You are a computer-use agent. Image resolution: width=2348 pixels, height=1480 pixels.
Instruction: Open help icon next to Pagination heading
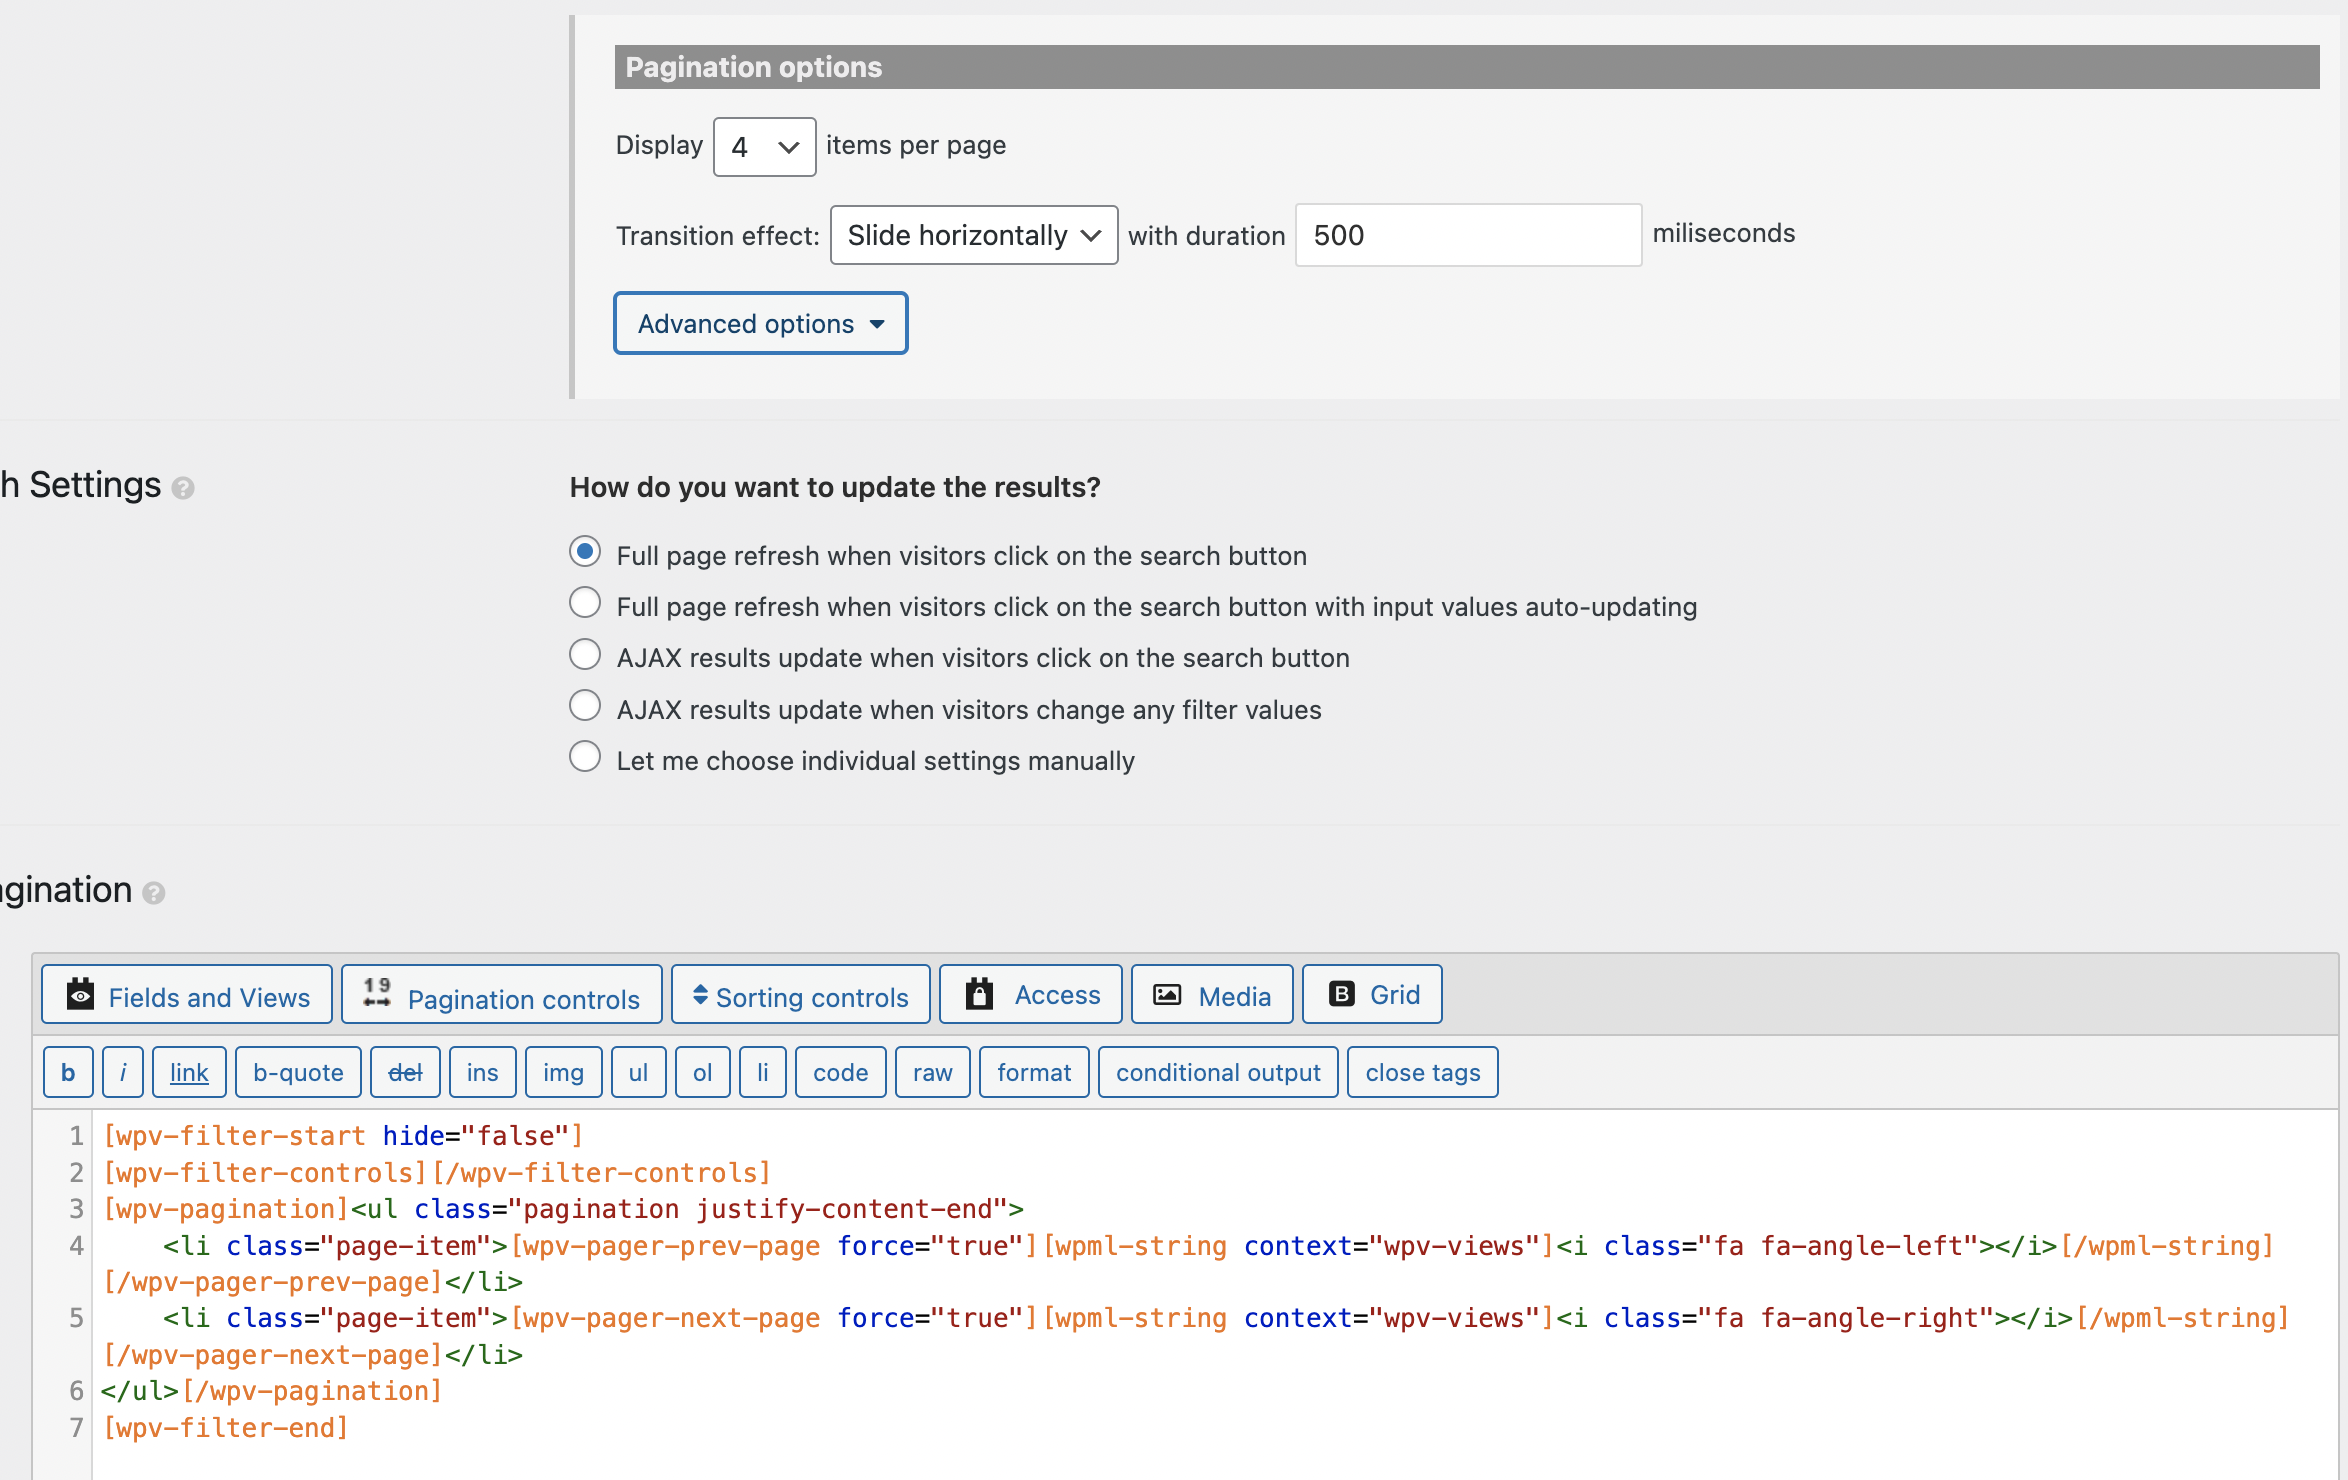pyautogui.click(x=153, y=892)
